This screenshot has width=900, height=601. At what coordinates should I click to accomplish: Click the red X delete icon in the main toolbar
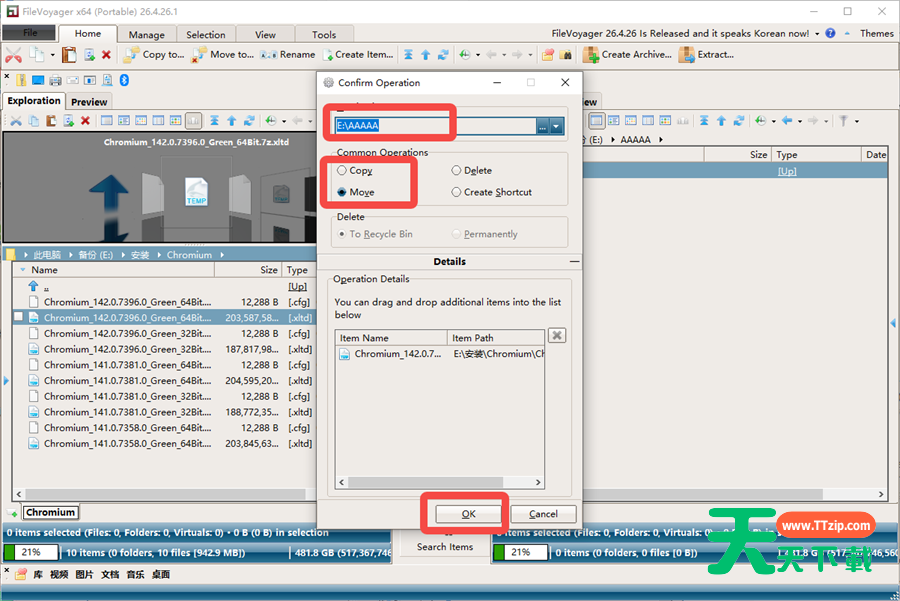pos(106,55)
